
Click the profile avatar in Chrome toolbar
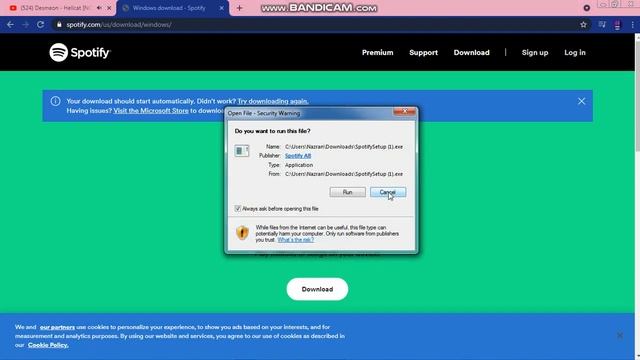click(617, 25)
